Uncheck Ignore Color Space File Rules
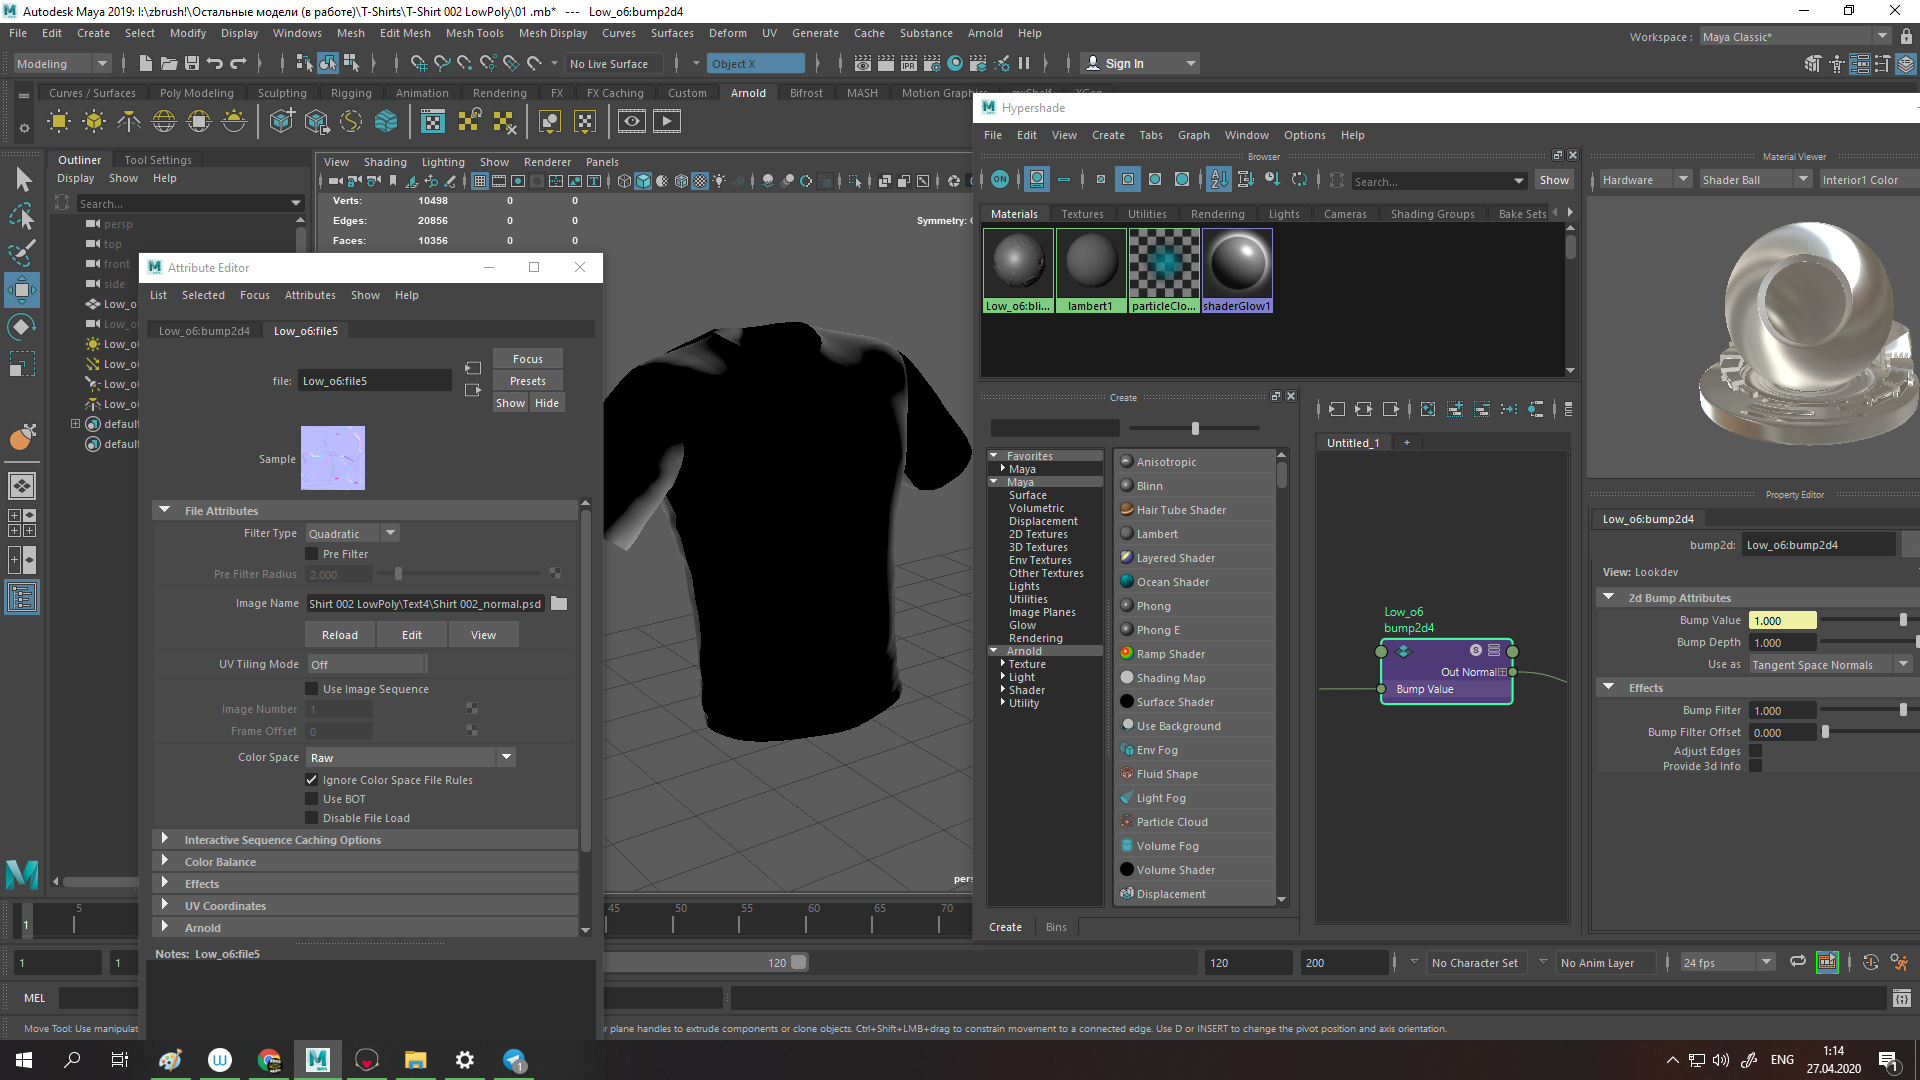The height and width of the screenshot is (1080, 1920). click(x=312, y=780)
